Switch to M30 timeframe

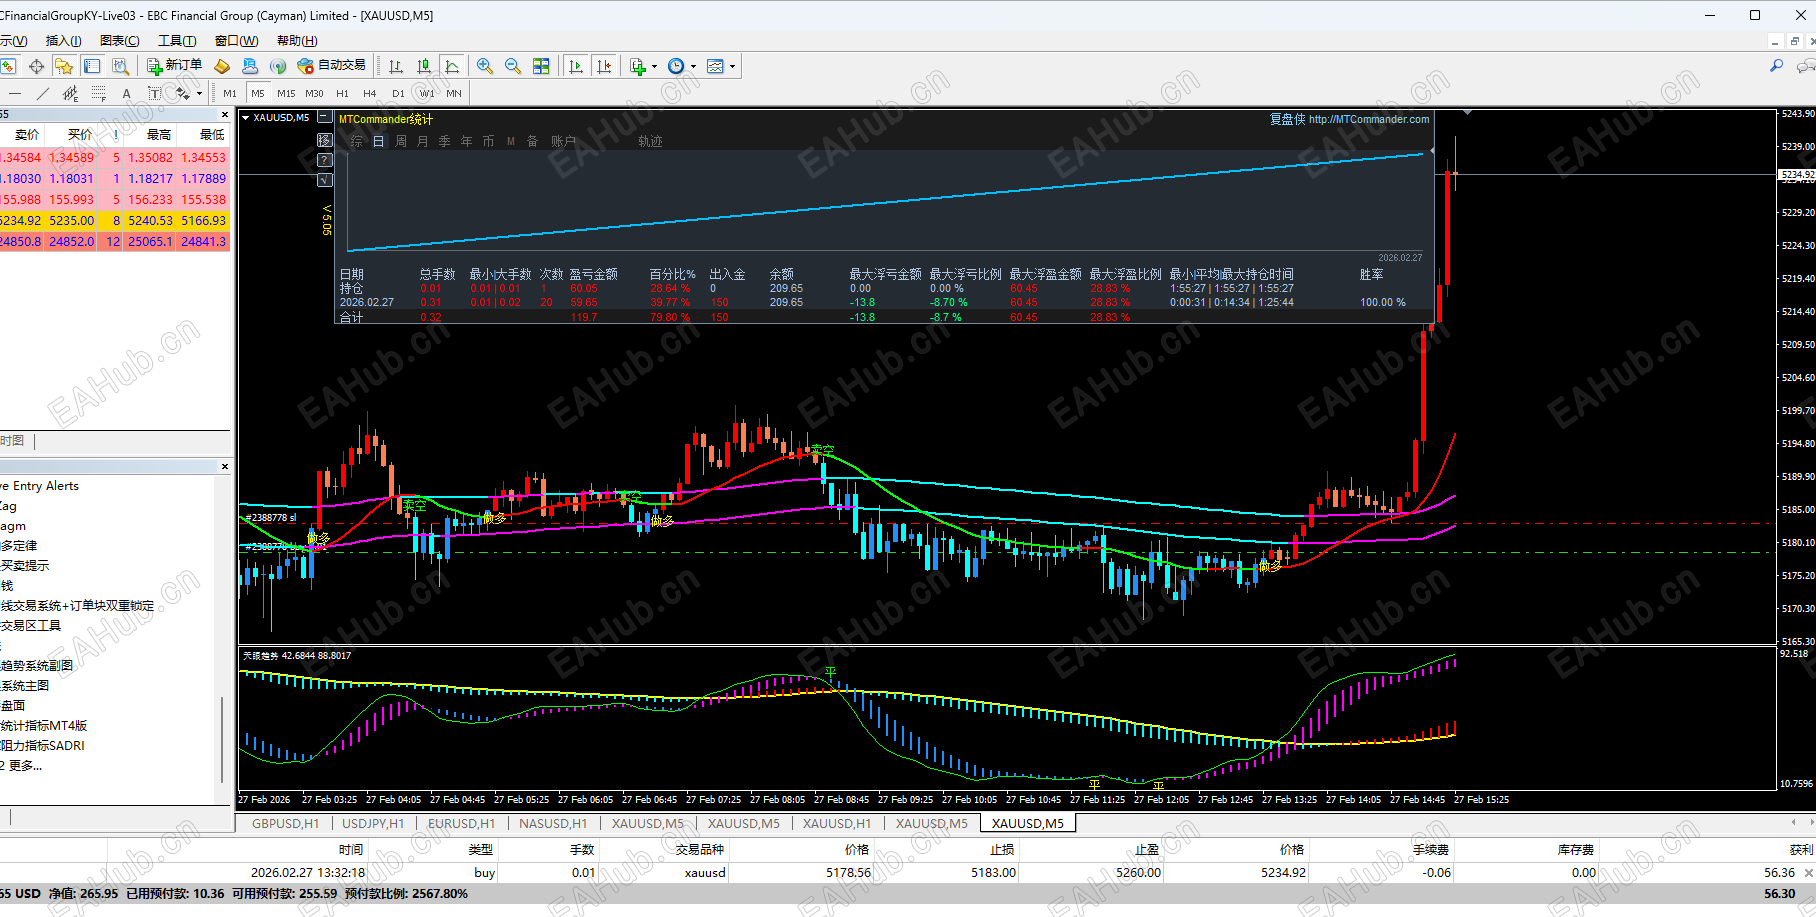314,93
